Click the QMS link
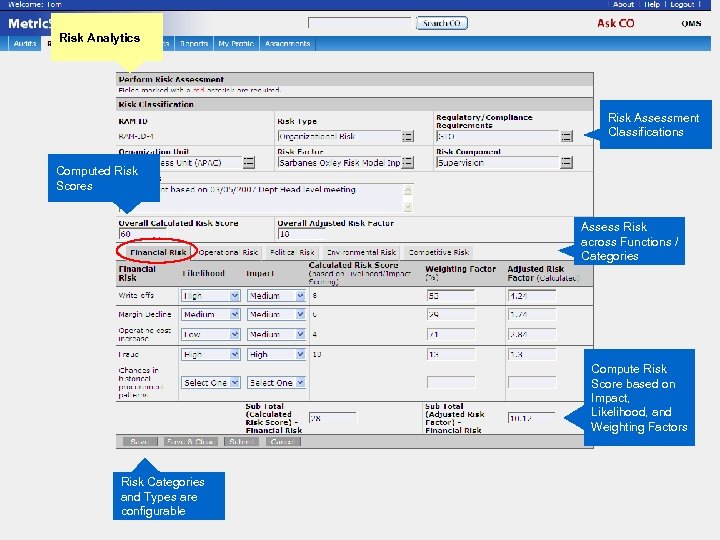 click(x=691, y=23)
